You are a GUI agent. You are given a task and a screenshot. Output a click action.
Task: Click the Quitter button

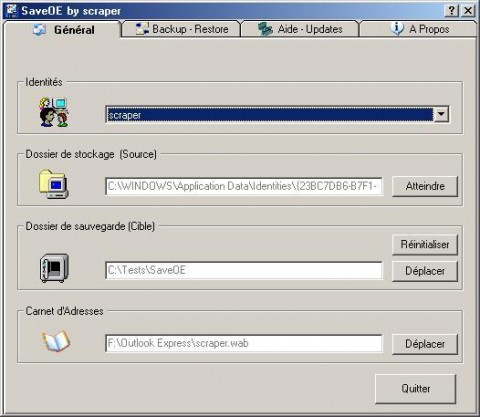coord(416,389)
